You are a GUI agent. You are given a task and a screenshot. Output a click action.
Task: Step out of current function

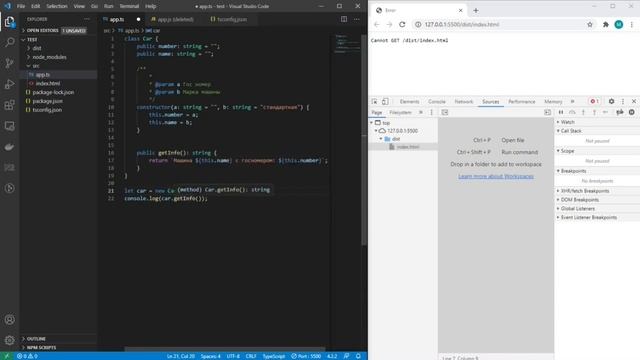coord(594,112)
